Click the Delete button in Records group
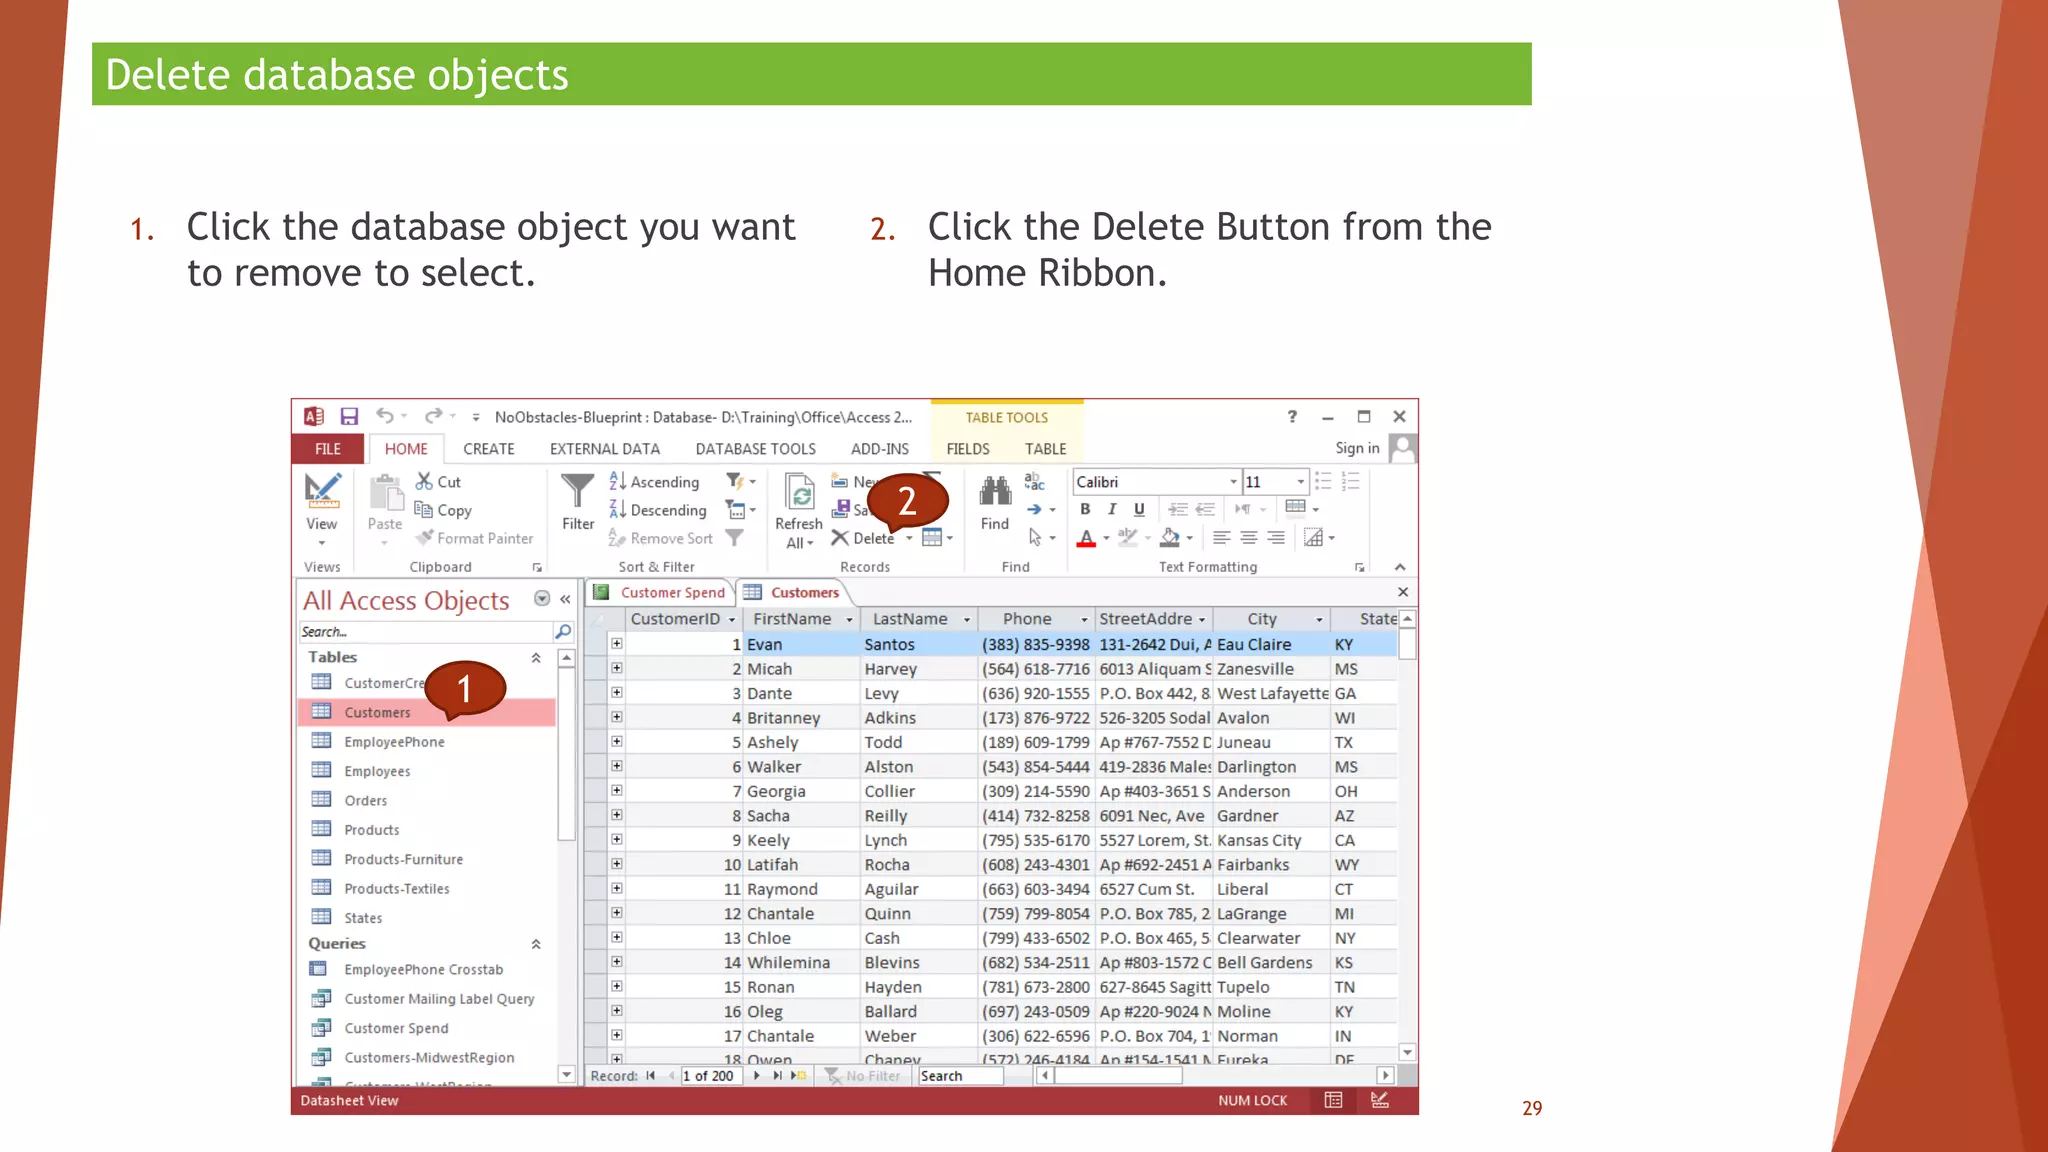Image resolution: width=2048 pixels, height=1152 pixels. 864,538
